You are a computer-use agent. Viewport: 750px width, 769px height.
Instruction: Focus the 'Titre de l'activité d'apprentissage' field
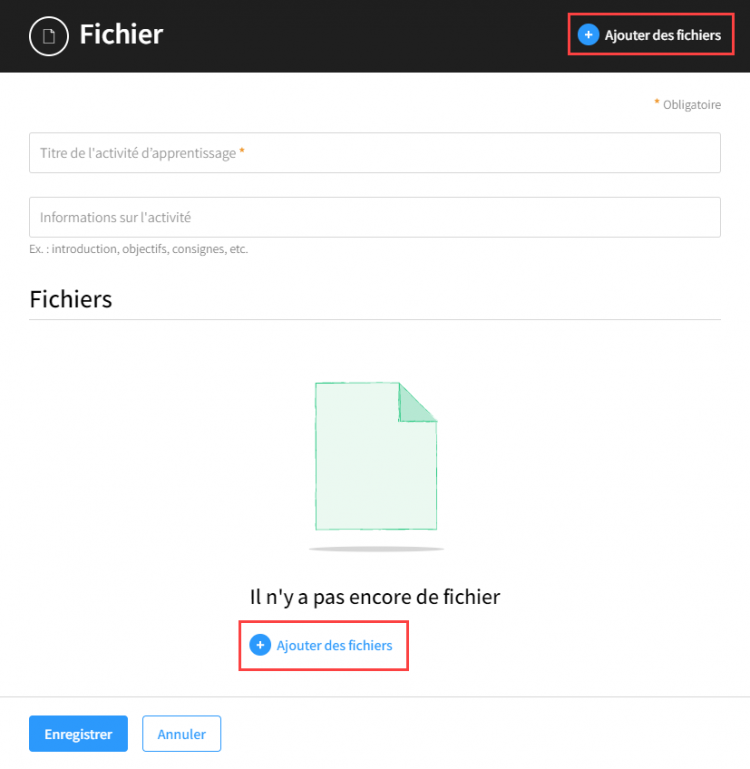(375, 153)
